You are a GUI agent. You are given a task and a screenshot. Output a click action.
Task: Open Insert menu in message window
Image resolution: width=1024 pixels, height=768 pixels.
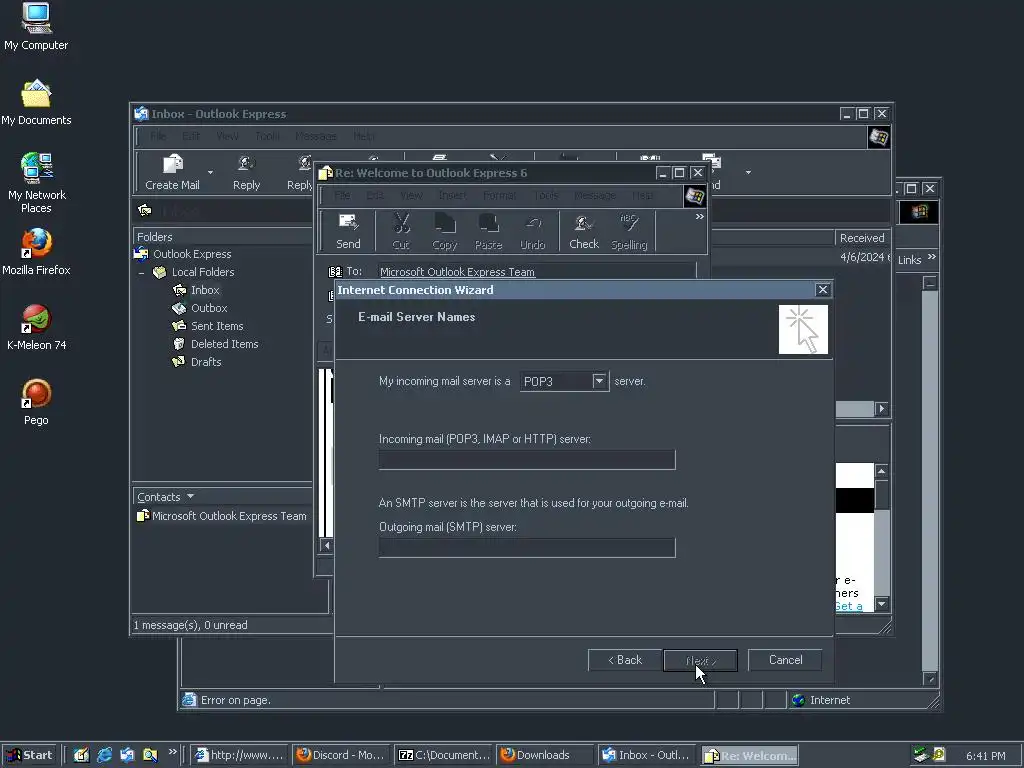click(x=452, y=195)
